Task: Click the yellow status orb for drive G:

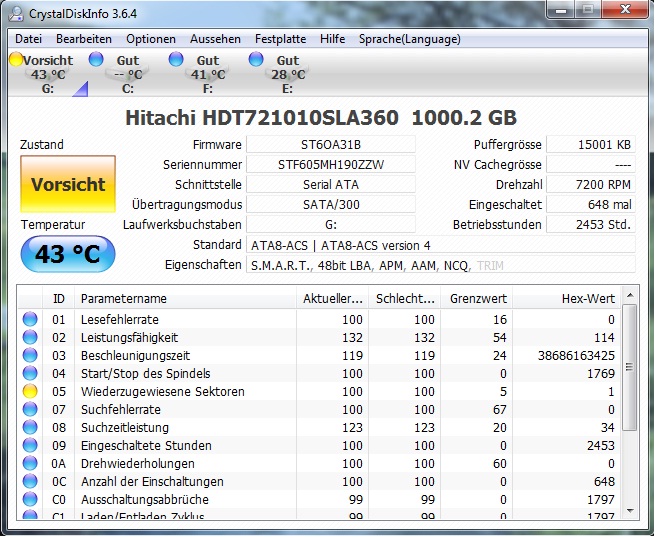Action: [x=16, y=59]
